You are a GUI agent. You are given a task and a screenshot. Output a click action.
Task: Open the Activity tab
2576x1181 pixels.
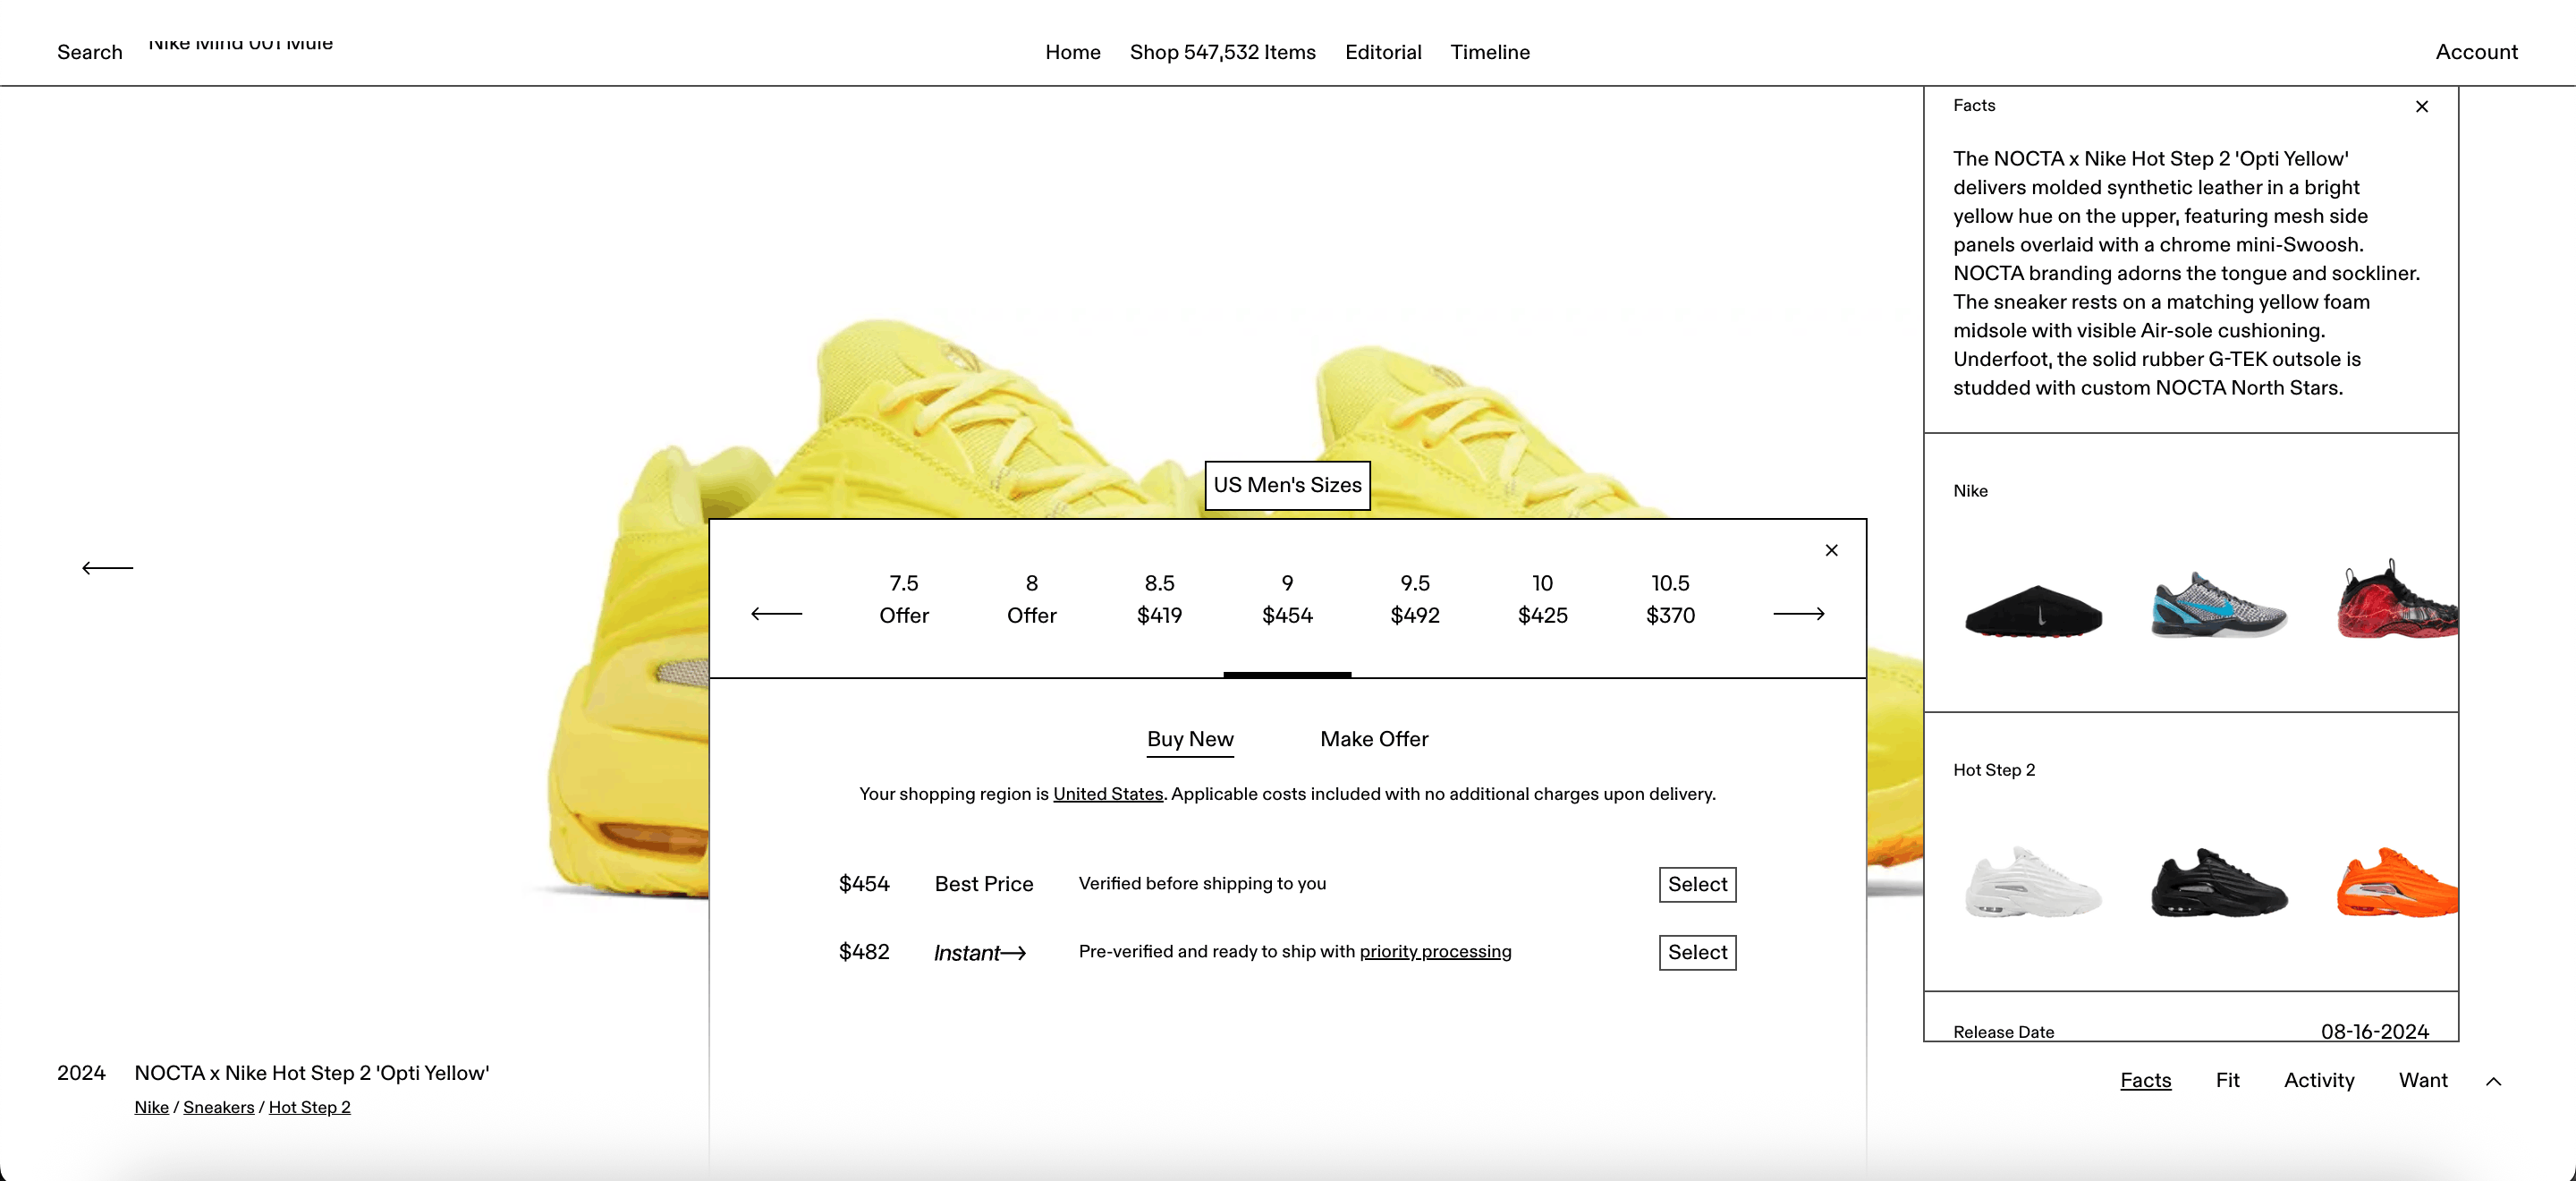[2319, 1080]
